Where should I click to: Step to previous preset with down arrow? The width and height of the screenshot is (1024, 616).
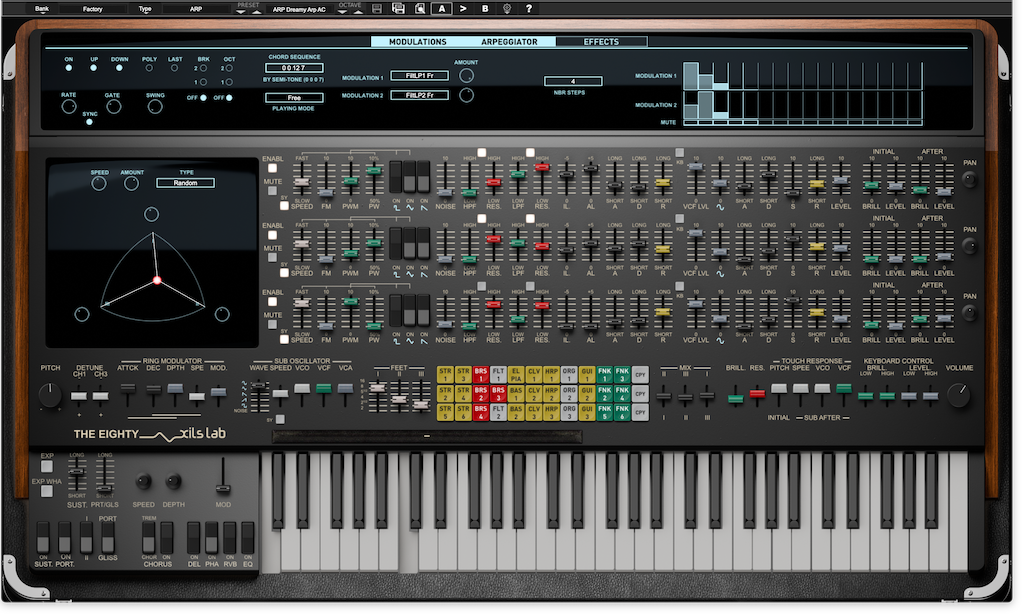[241, 12]
